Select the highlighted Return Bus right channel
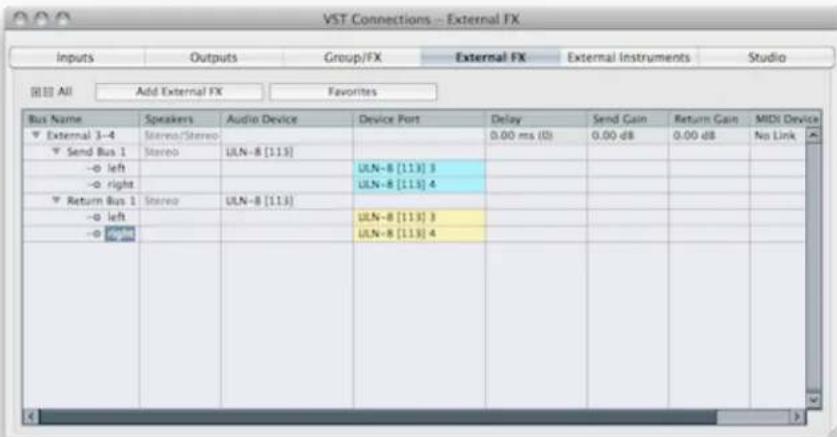Image resolution: width=837 pixels, height=437 pixels. (x=120, y=234)
